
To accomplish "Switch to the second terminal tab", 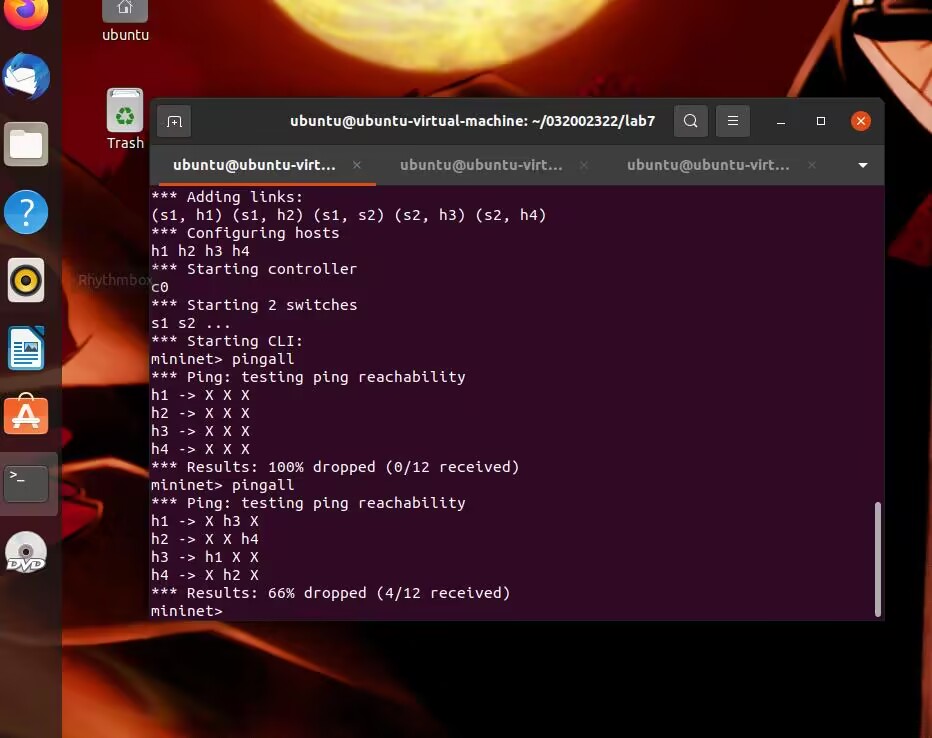I will (481, 165).
